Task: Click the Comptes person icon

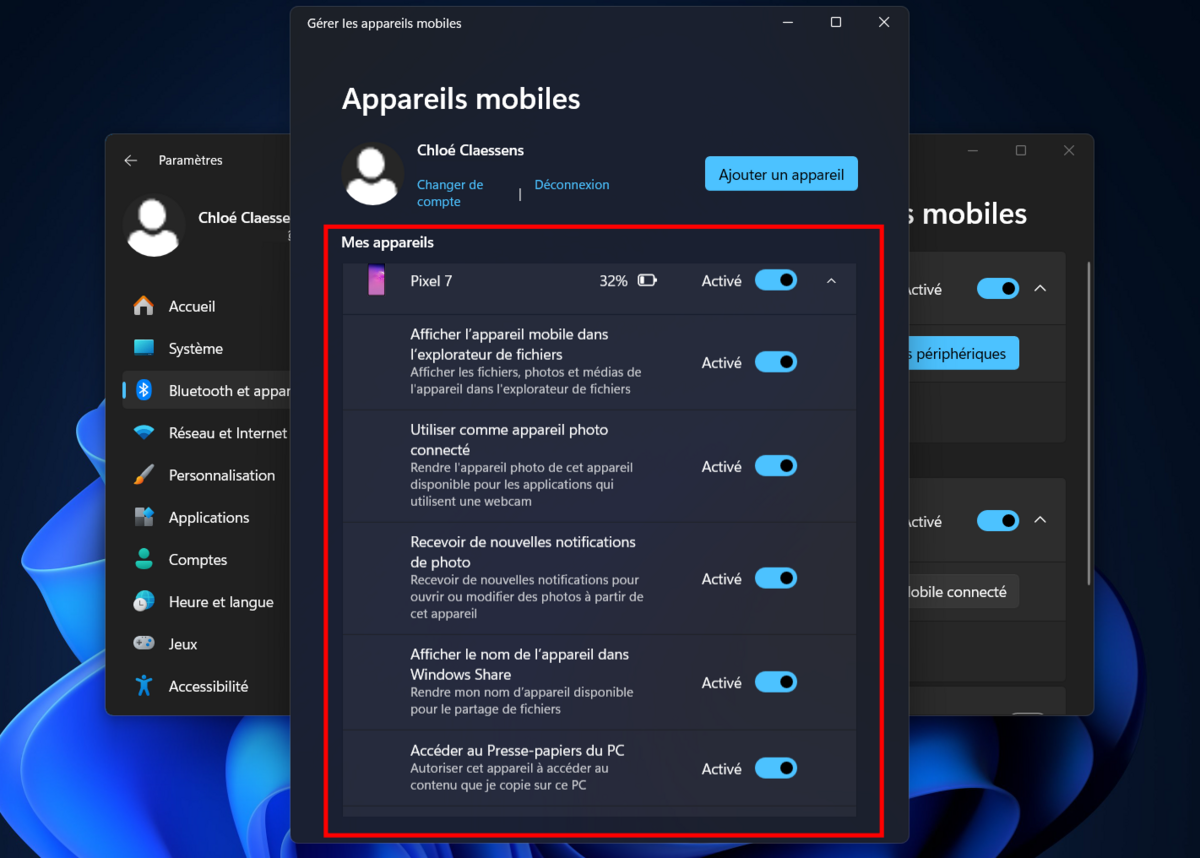Action: click(x=144, y=559)
